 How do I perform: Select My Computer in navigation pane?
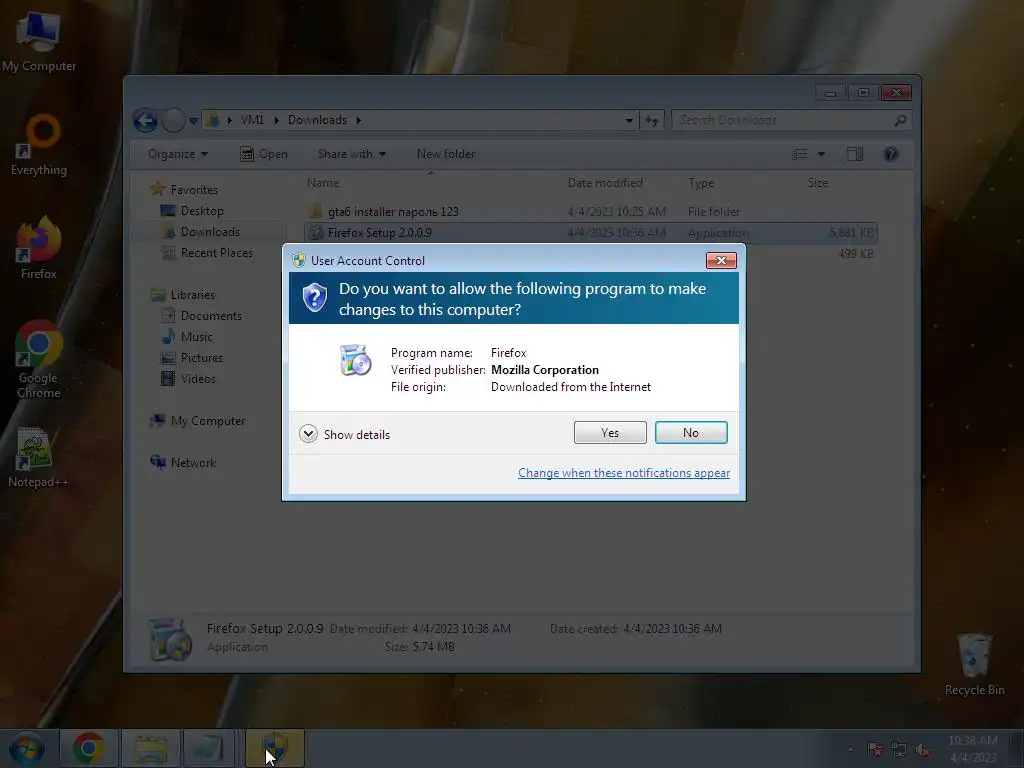point(208,421)
